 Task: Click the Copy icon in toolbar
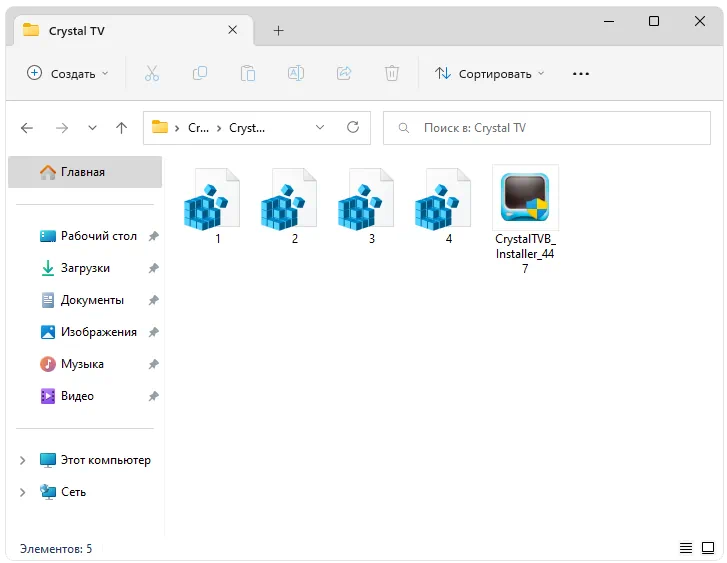(200, 73)
